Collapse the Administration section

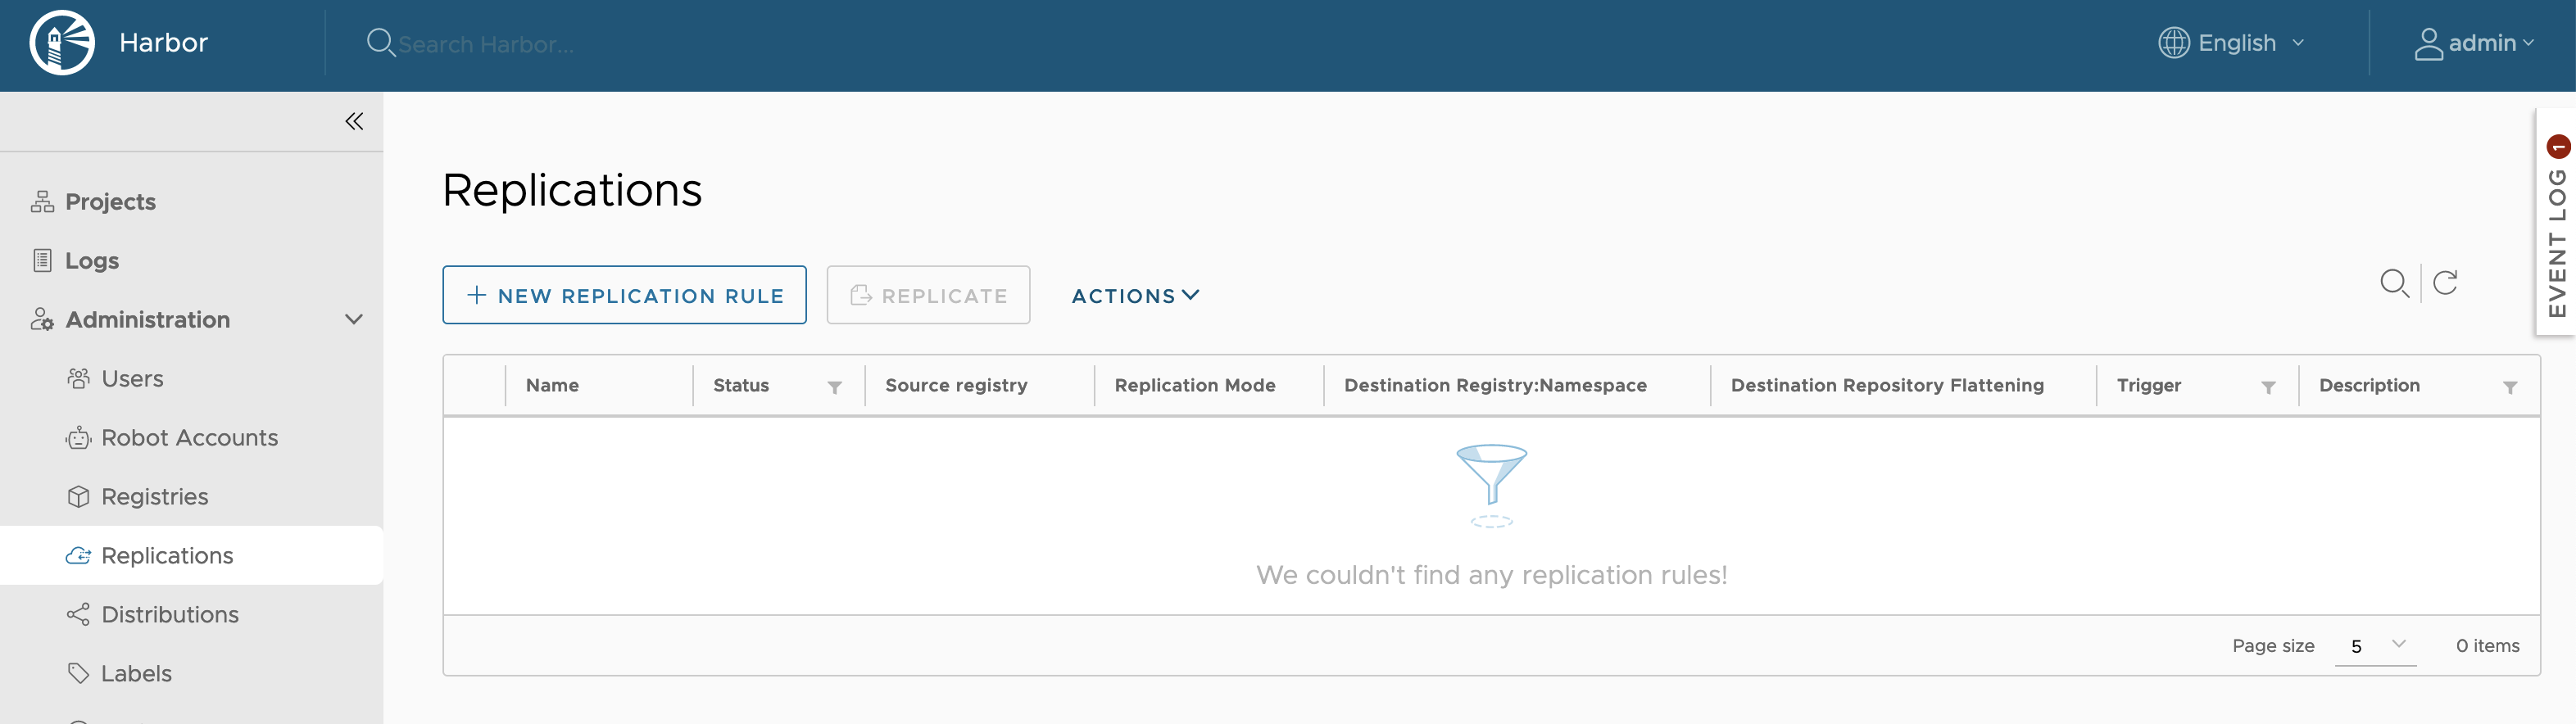353,319
